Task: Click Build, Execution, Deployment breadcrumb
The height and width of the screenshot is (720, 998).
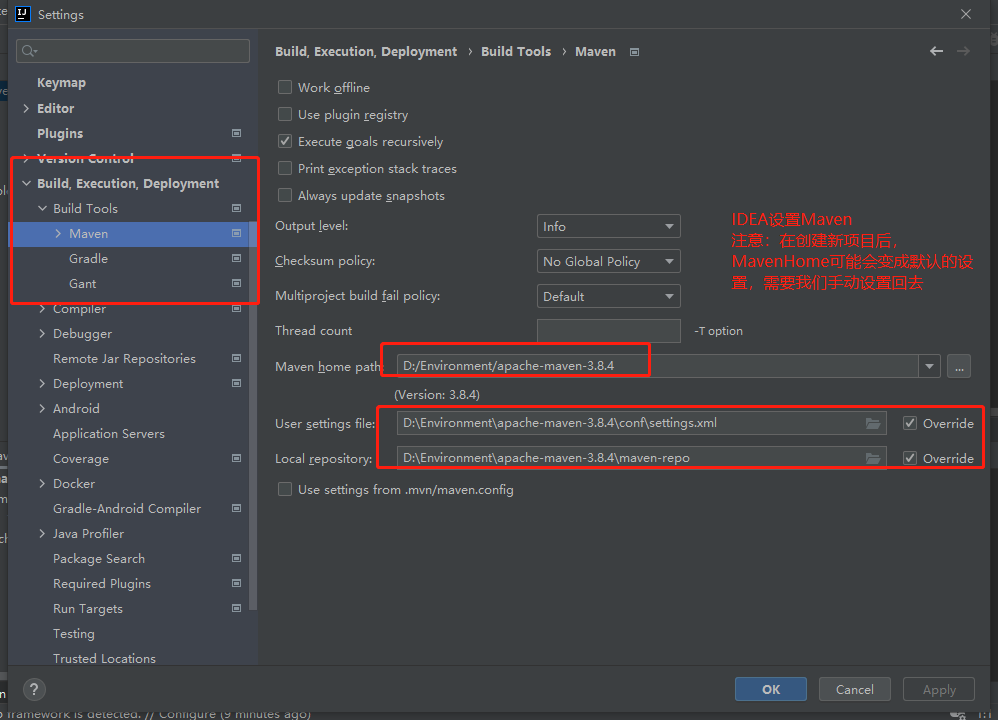Action: click(x=366, y=52)
